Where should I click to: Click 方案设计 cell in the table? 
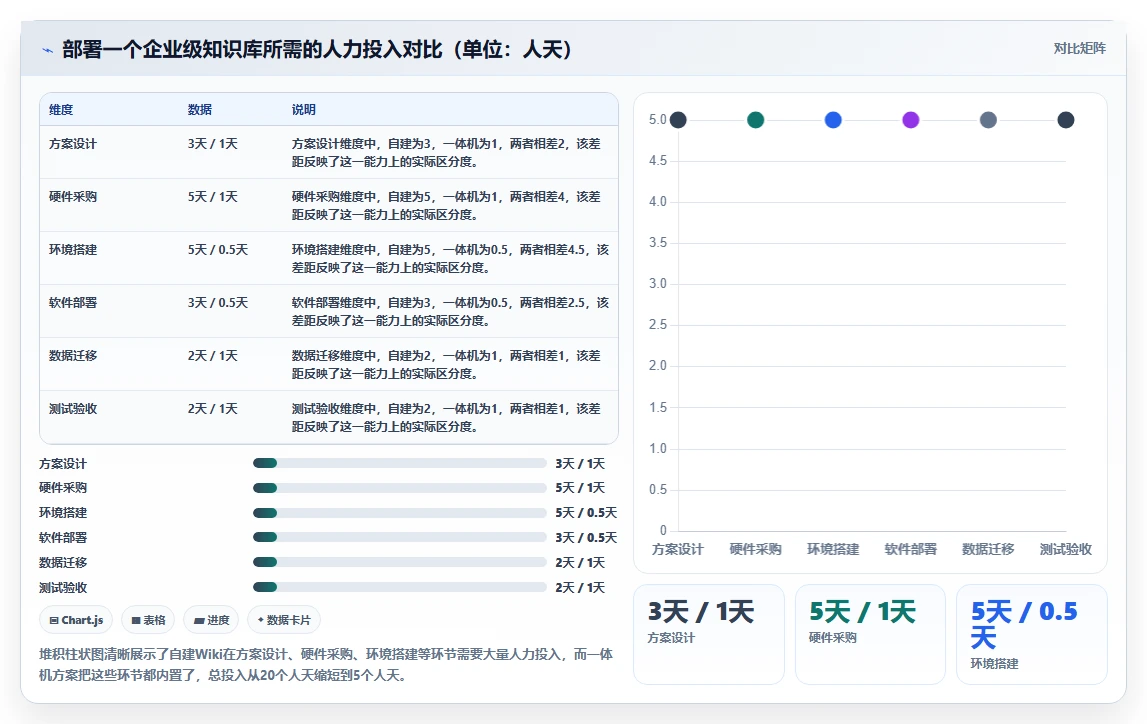72,144
